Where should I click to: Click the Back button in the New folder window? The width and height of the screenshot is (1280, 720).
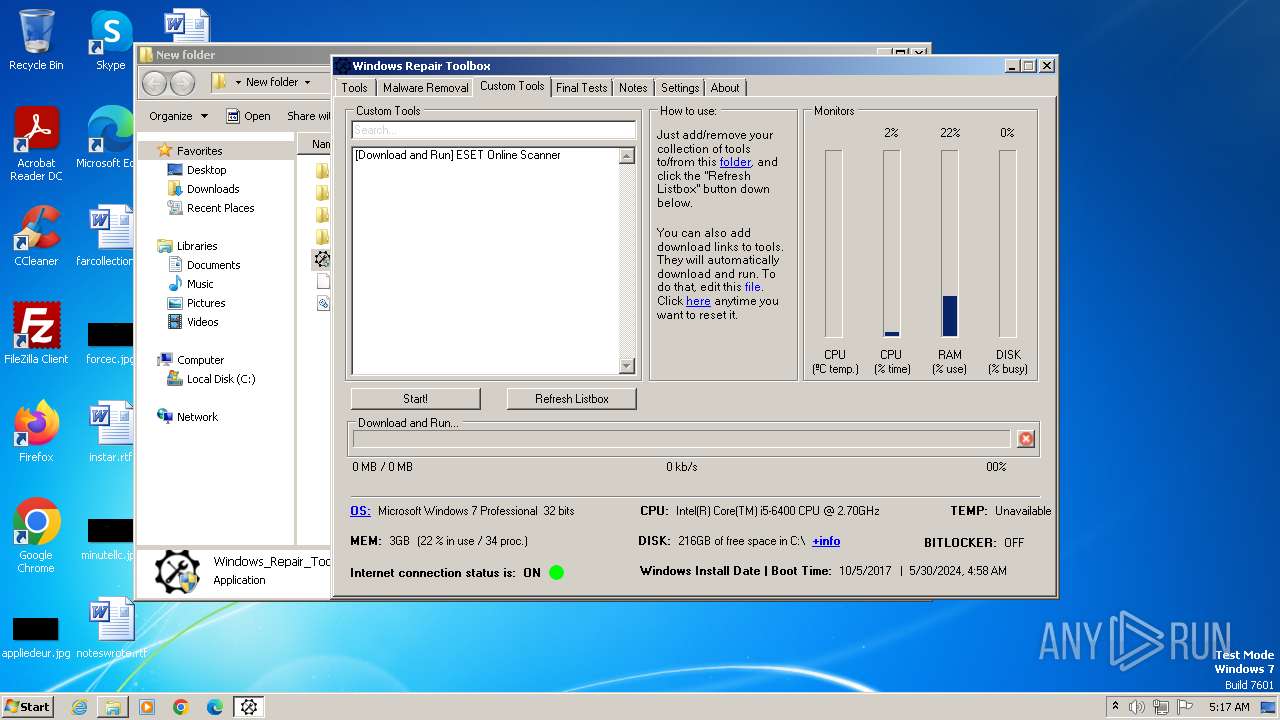pyautogui.click(x=154, y=83)
